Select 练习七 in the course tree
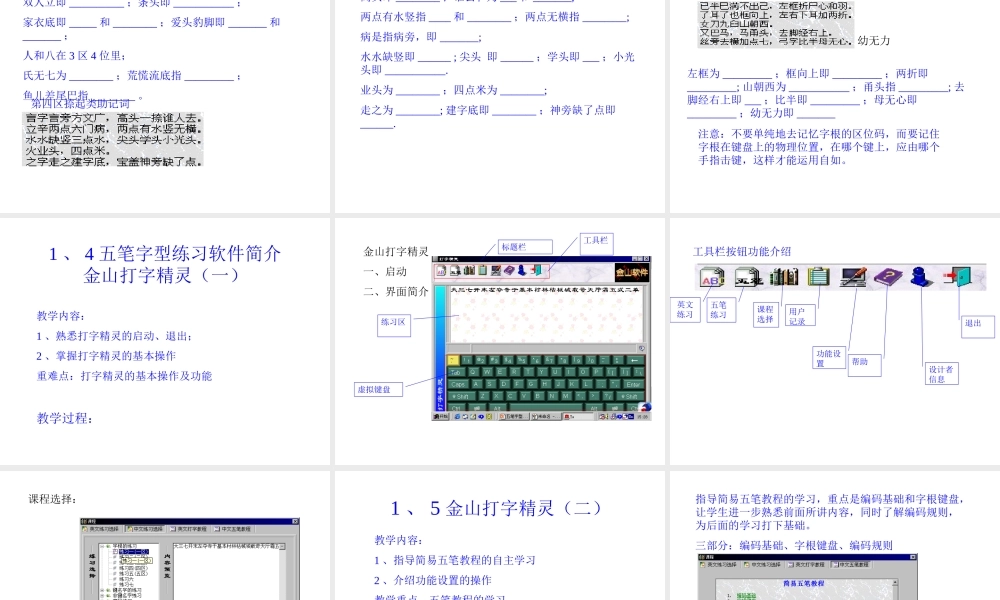Screen dimensions: 1000x600 pos(126,584)
